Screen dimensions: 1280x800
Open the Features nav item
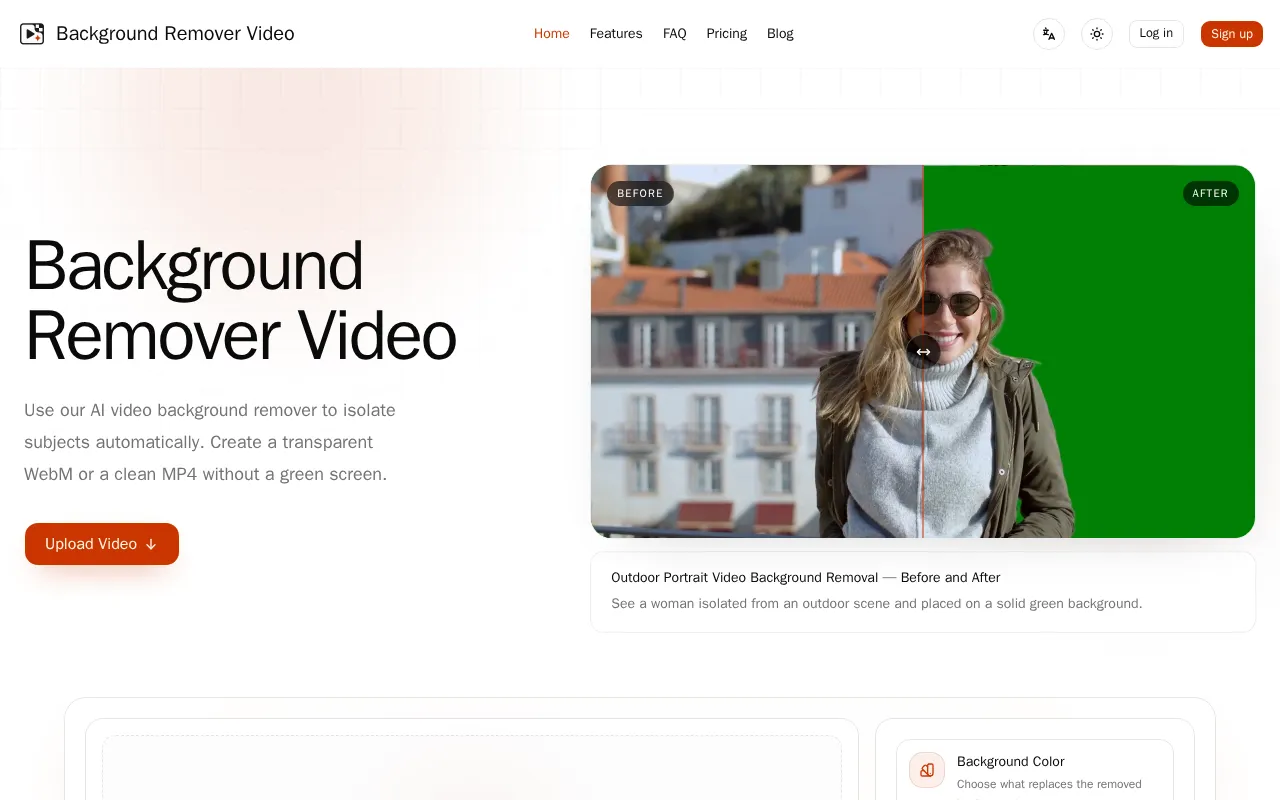[x=616, y=34]
